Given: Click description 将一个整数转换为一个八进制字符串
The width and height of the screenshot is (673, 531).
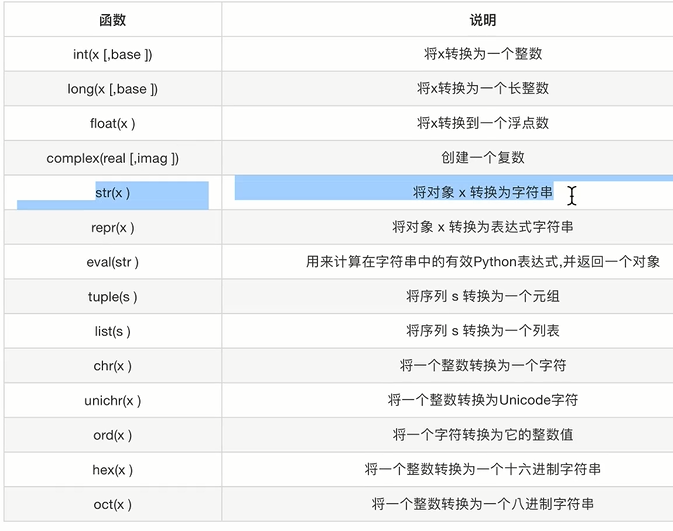Looking at the screenshot, I should coord(483,504).
